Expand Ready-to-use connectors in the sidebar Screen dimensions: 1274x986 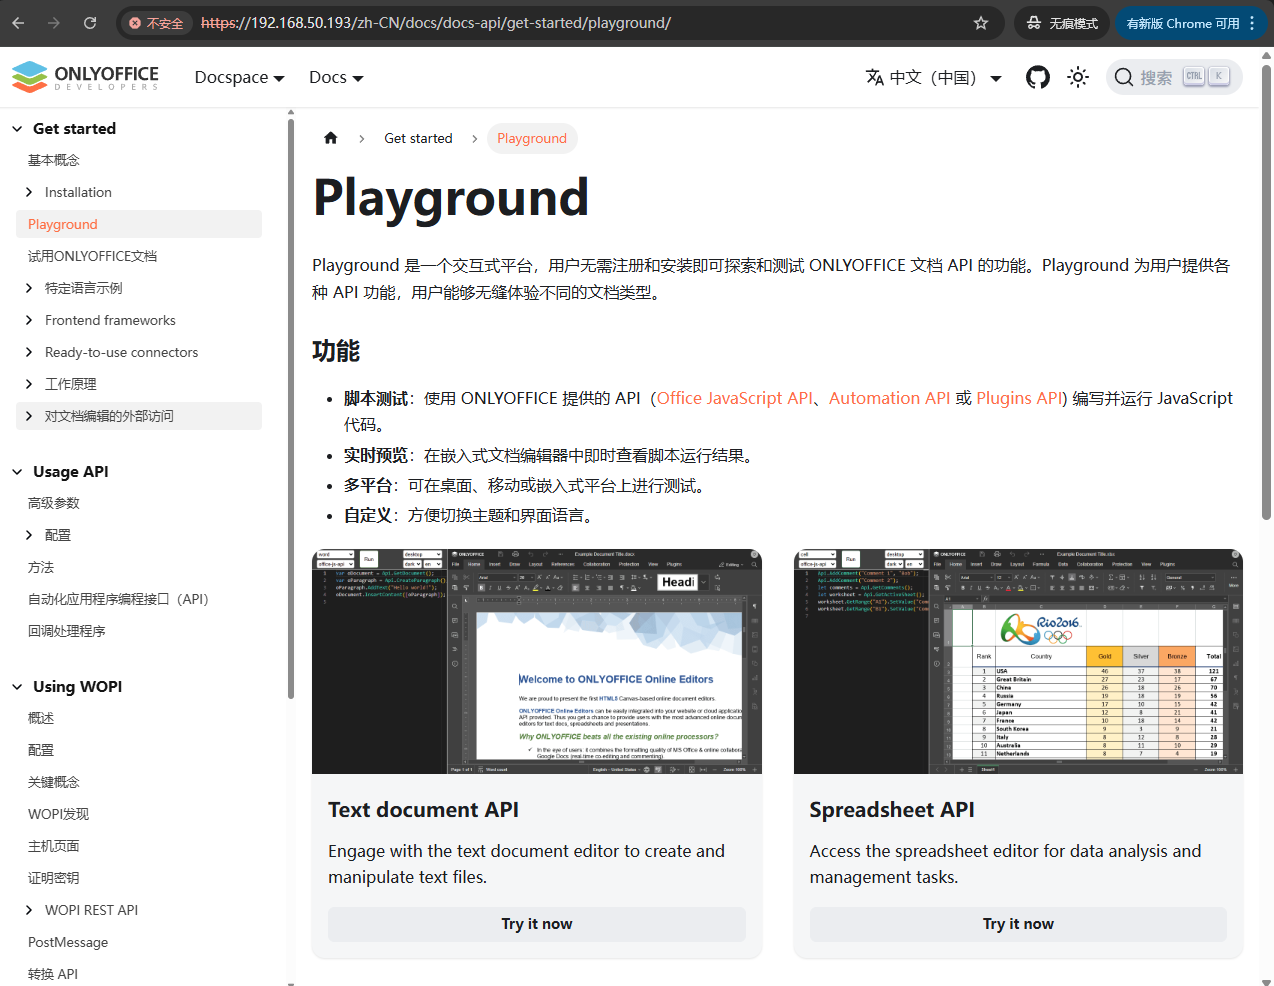coord(29,352)
